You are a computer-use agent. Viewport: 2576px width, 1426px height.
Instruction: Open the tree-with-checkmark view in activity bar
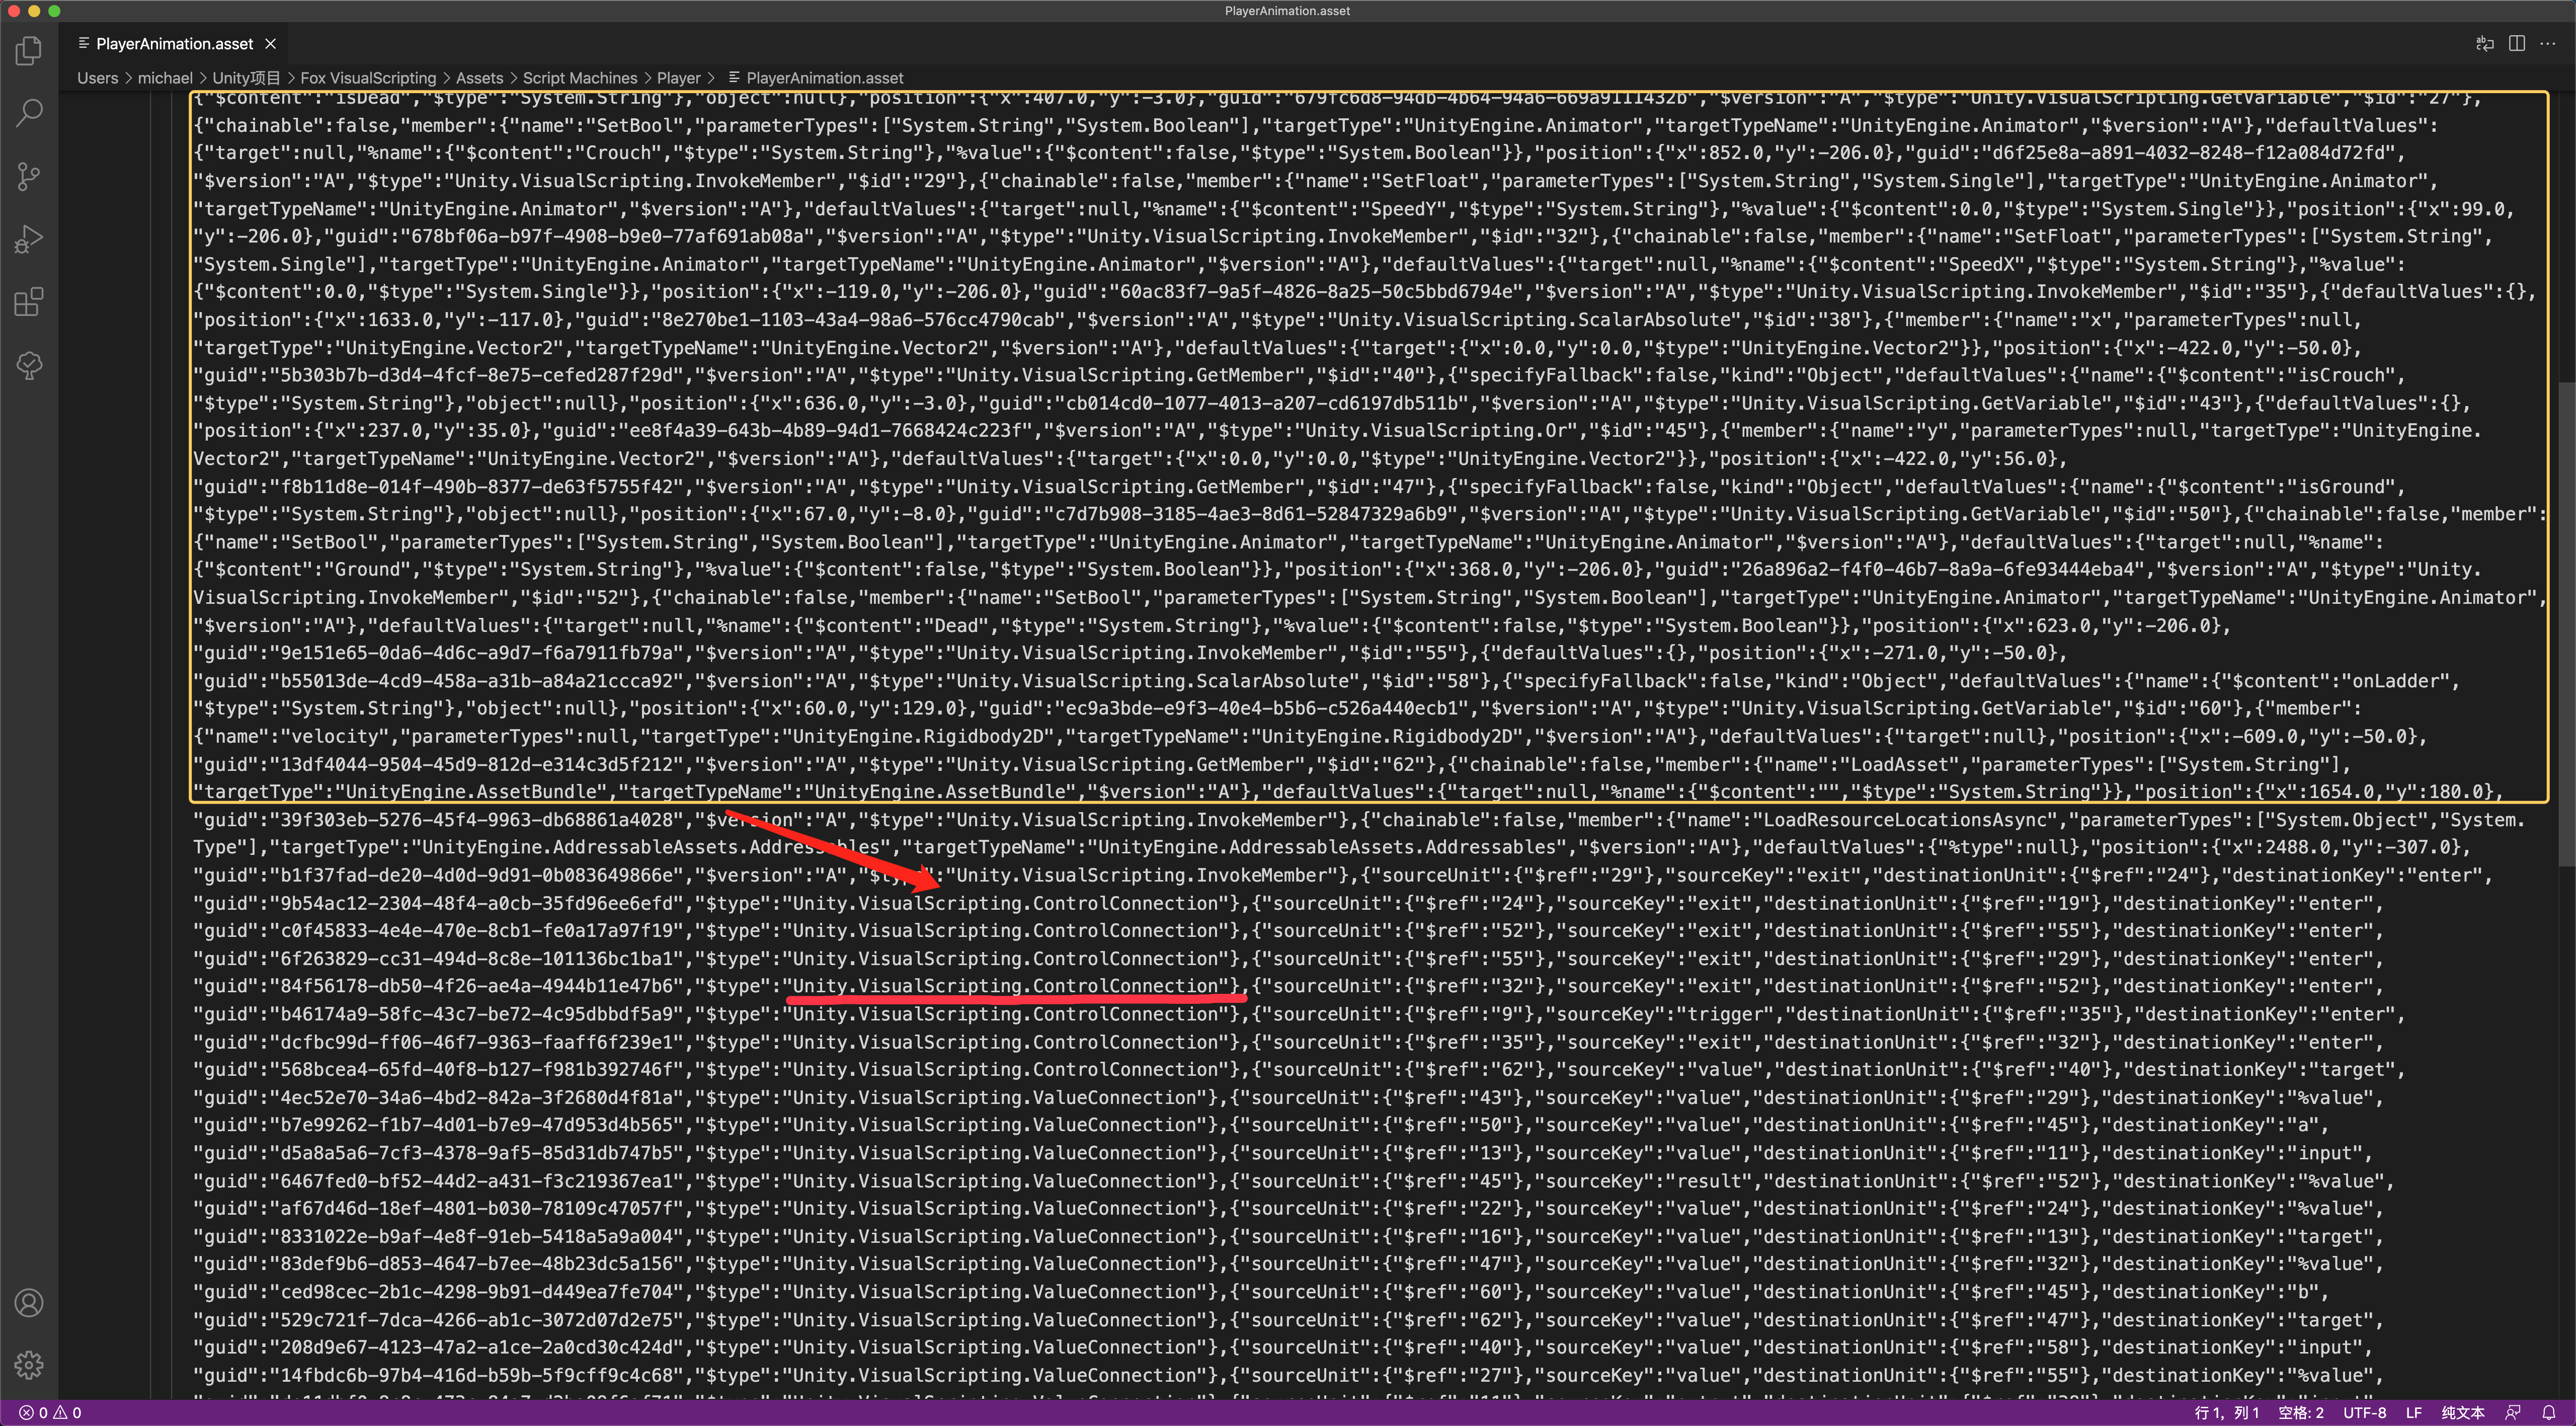pyautogui.click(x=29, y=365)
